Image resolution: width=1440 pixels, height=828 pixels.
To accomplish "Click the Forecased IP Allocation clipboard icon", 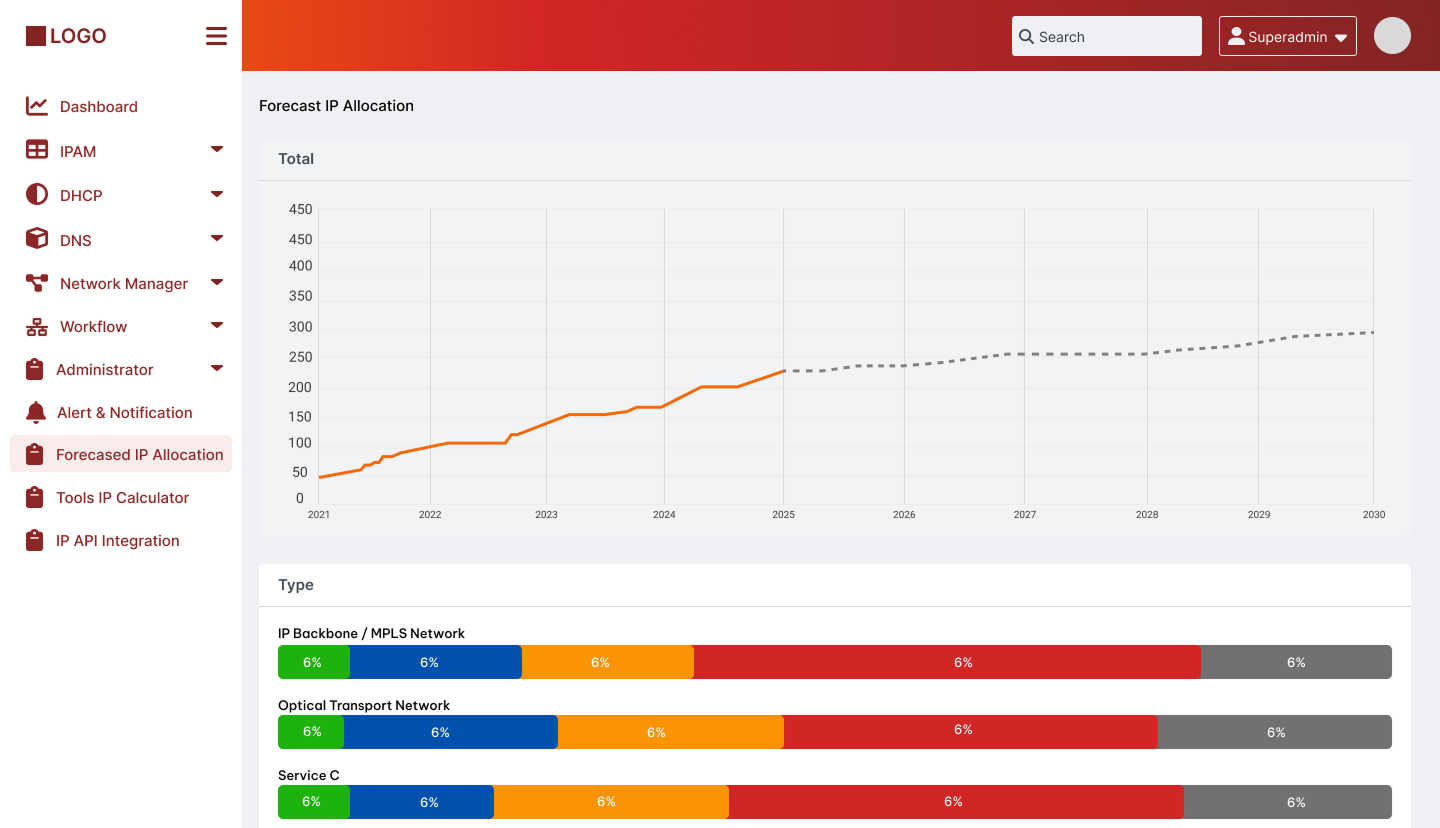I will tap(35, 454).
